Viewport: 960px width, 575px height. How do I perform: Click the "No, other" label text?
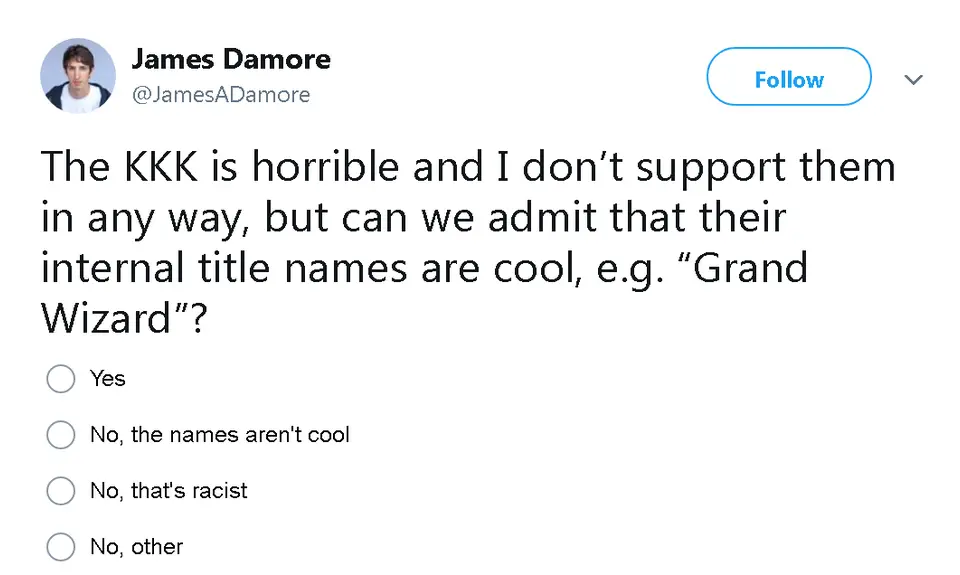(137, 547)
